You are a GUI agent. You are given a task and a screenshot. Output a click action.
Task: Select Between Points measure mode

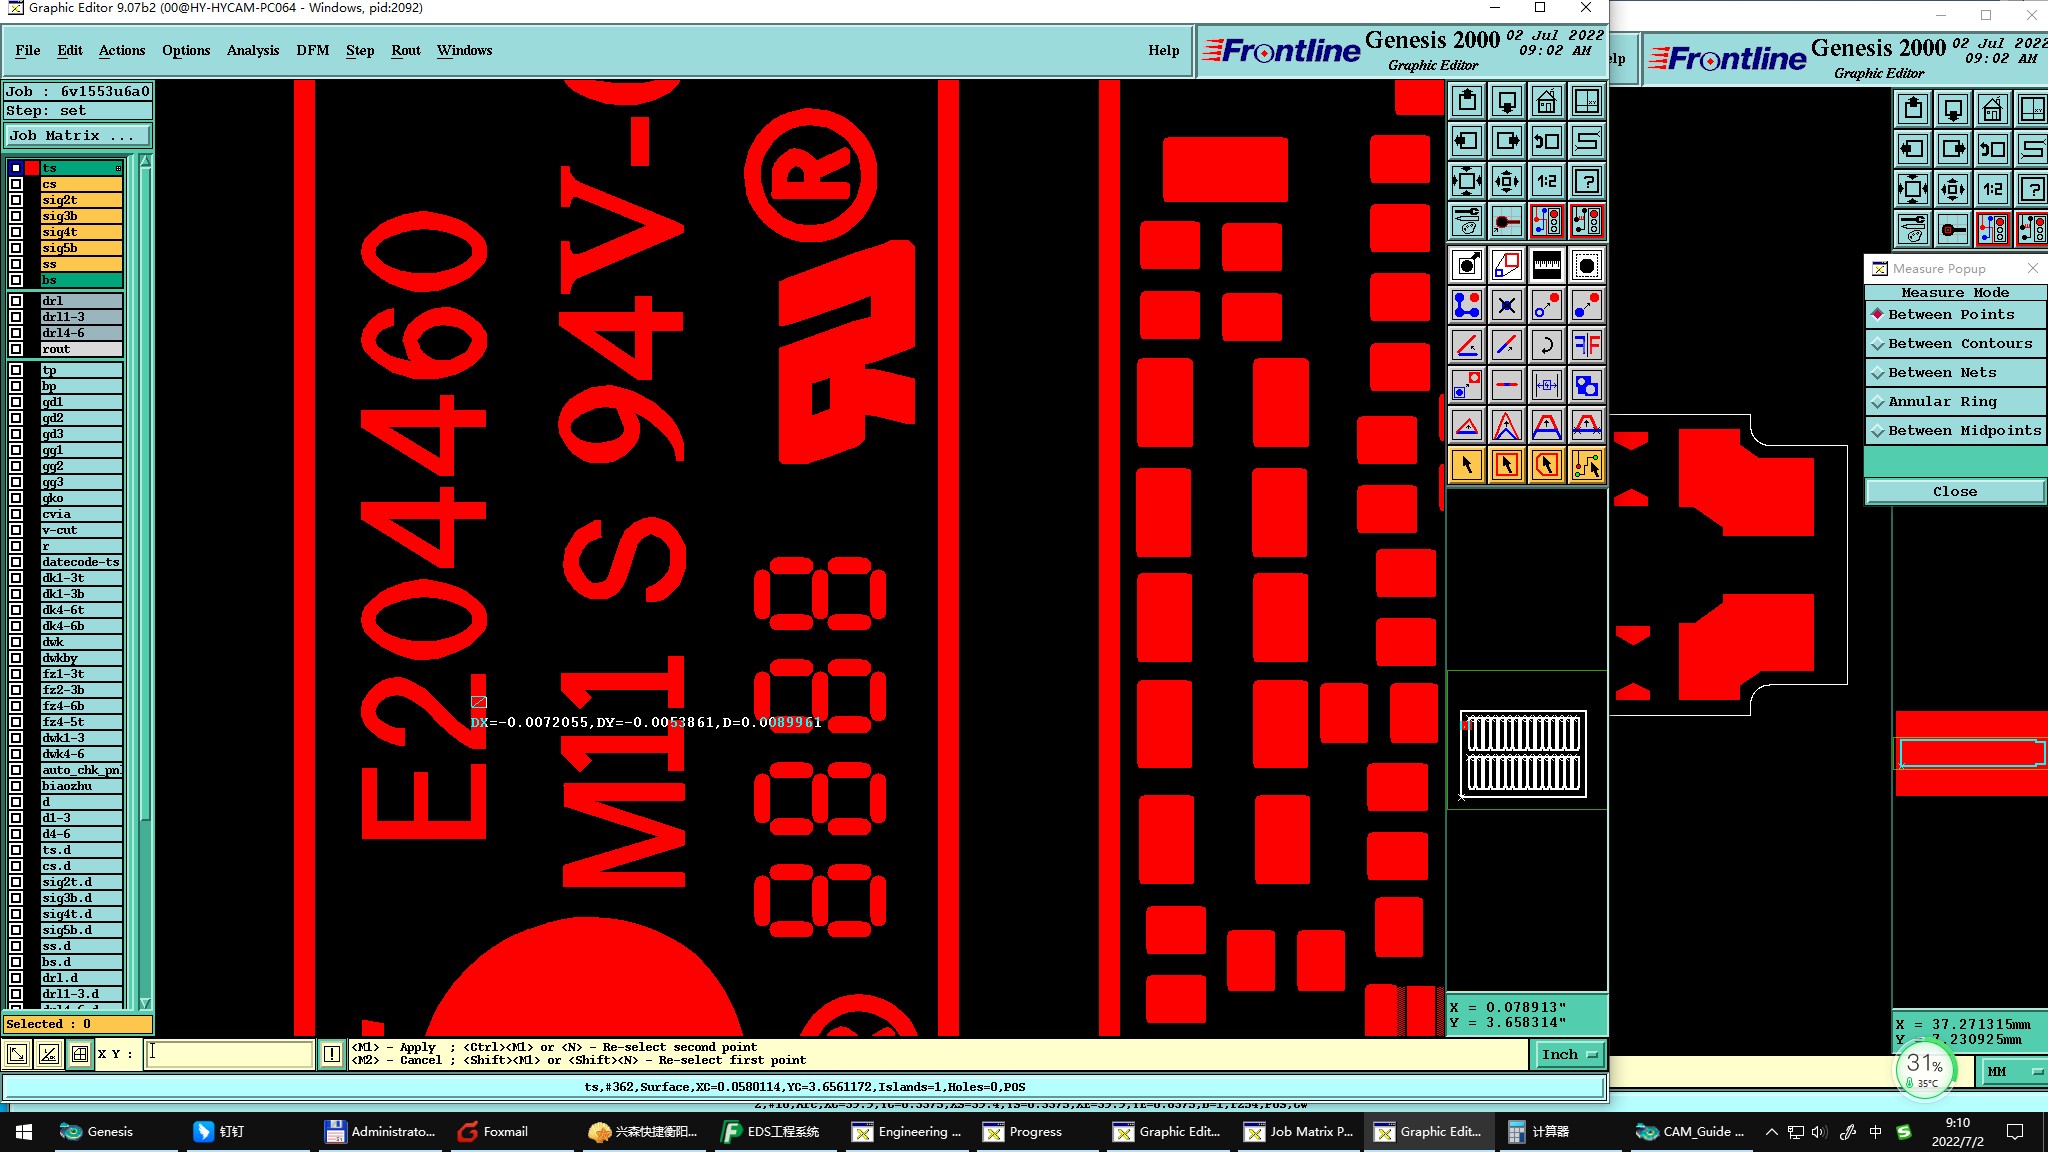click(x=1955, y=314)
